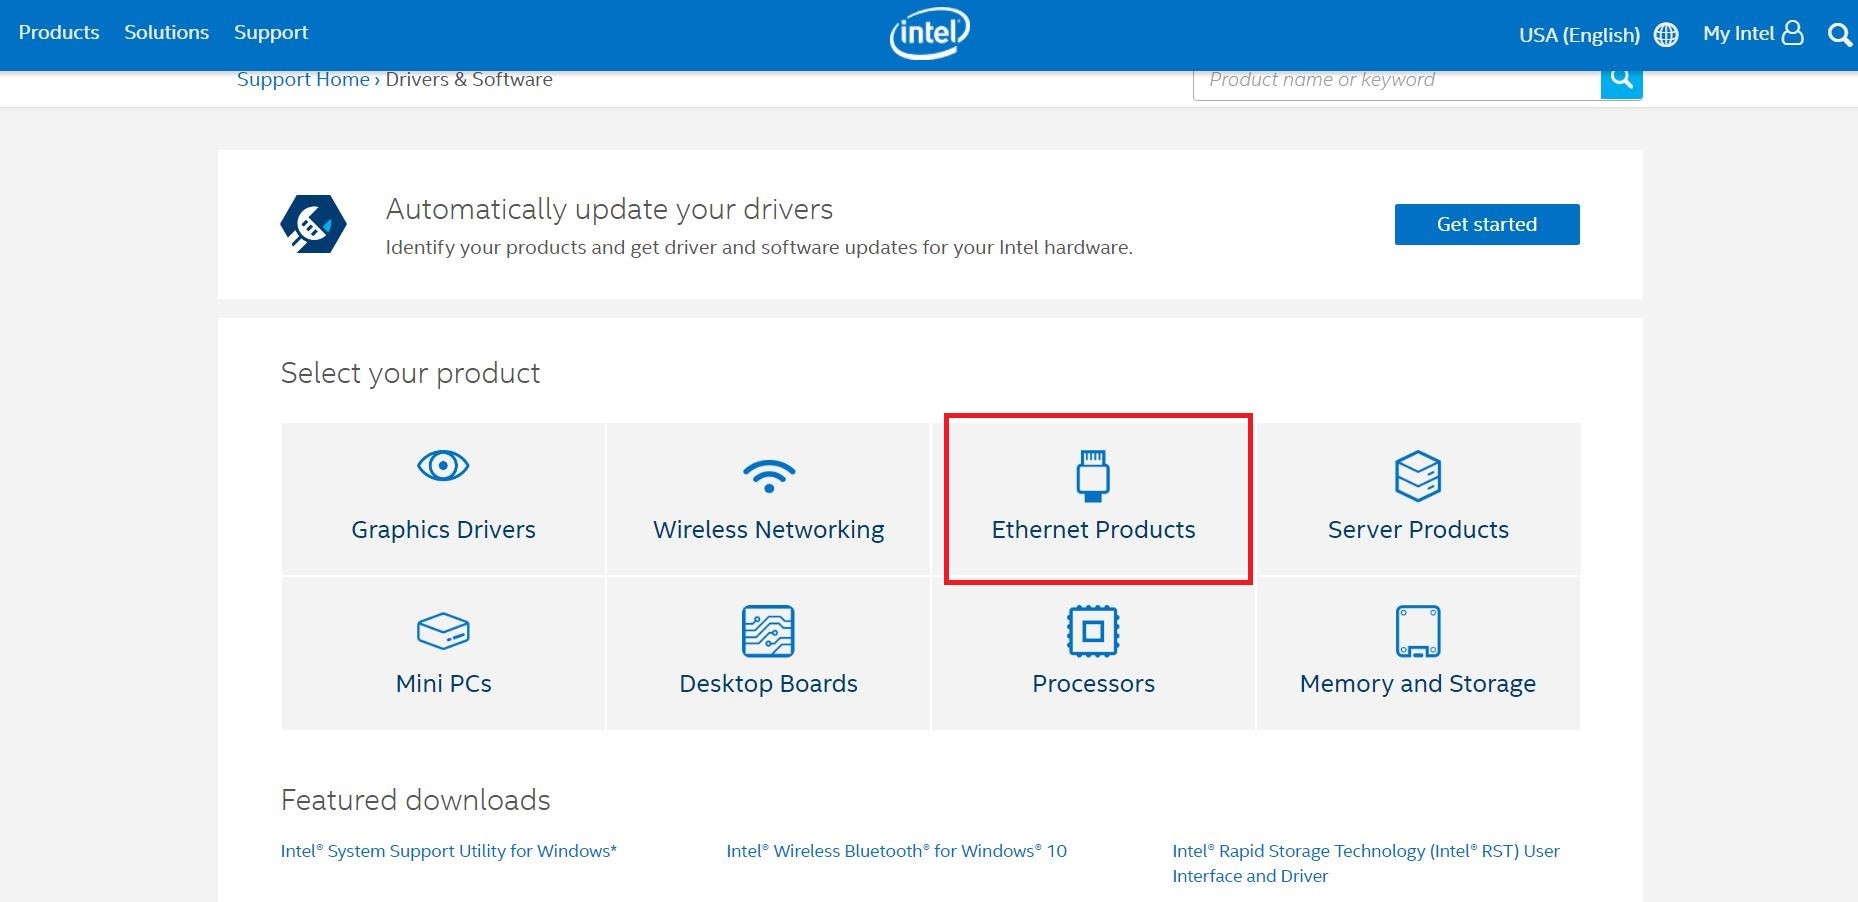Open the header search magnifier icon
The width and height of the screenshot is (1858, 902).
pos(1839,35)
